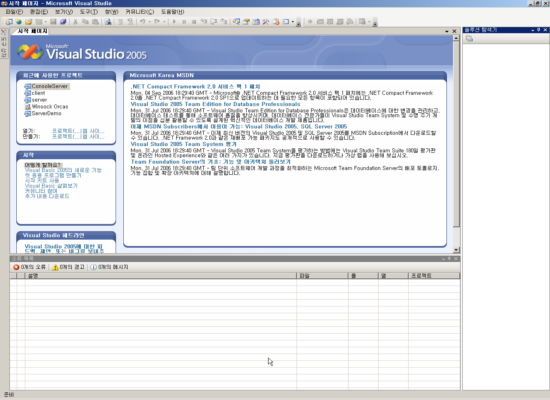Toggle the 0개의 메시지 messages filter
Viewport: 550px width, 400px height.
109,267
